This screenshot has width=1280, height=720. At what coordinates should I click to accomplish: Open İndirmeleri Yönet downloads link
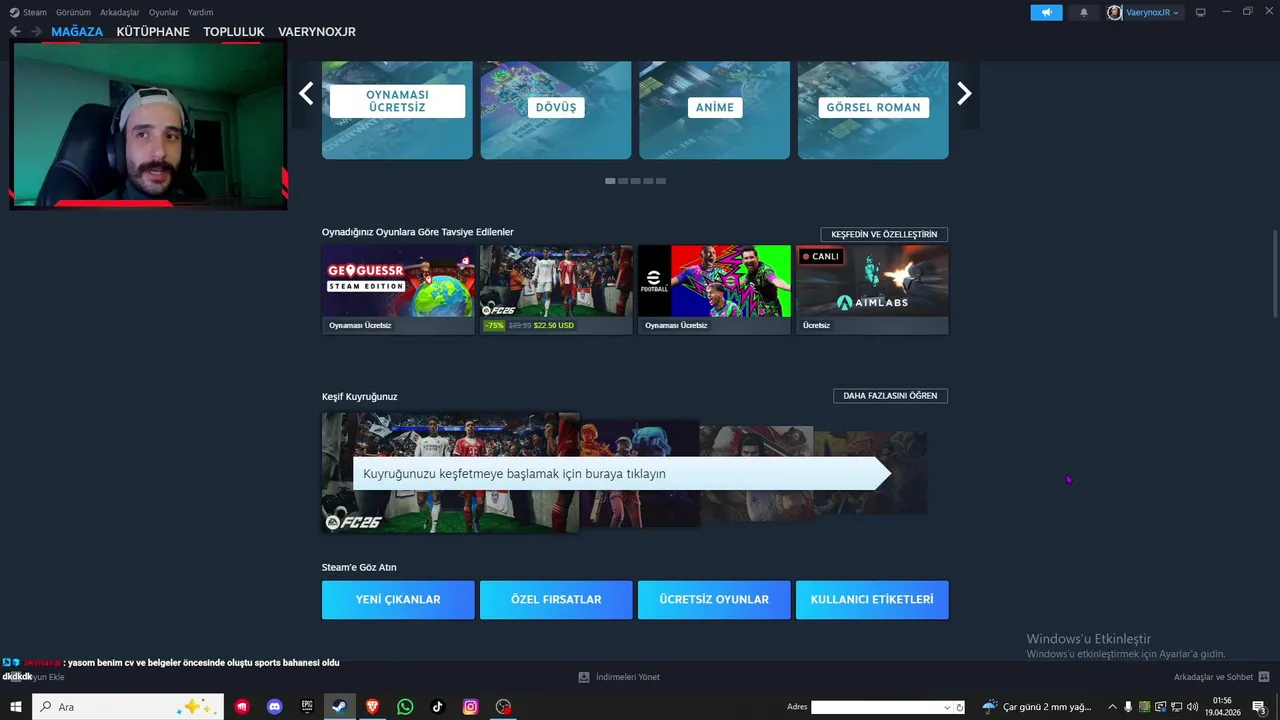coord(619,677)
